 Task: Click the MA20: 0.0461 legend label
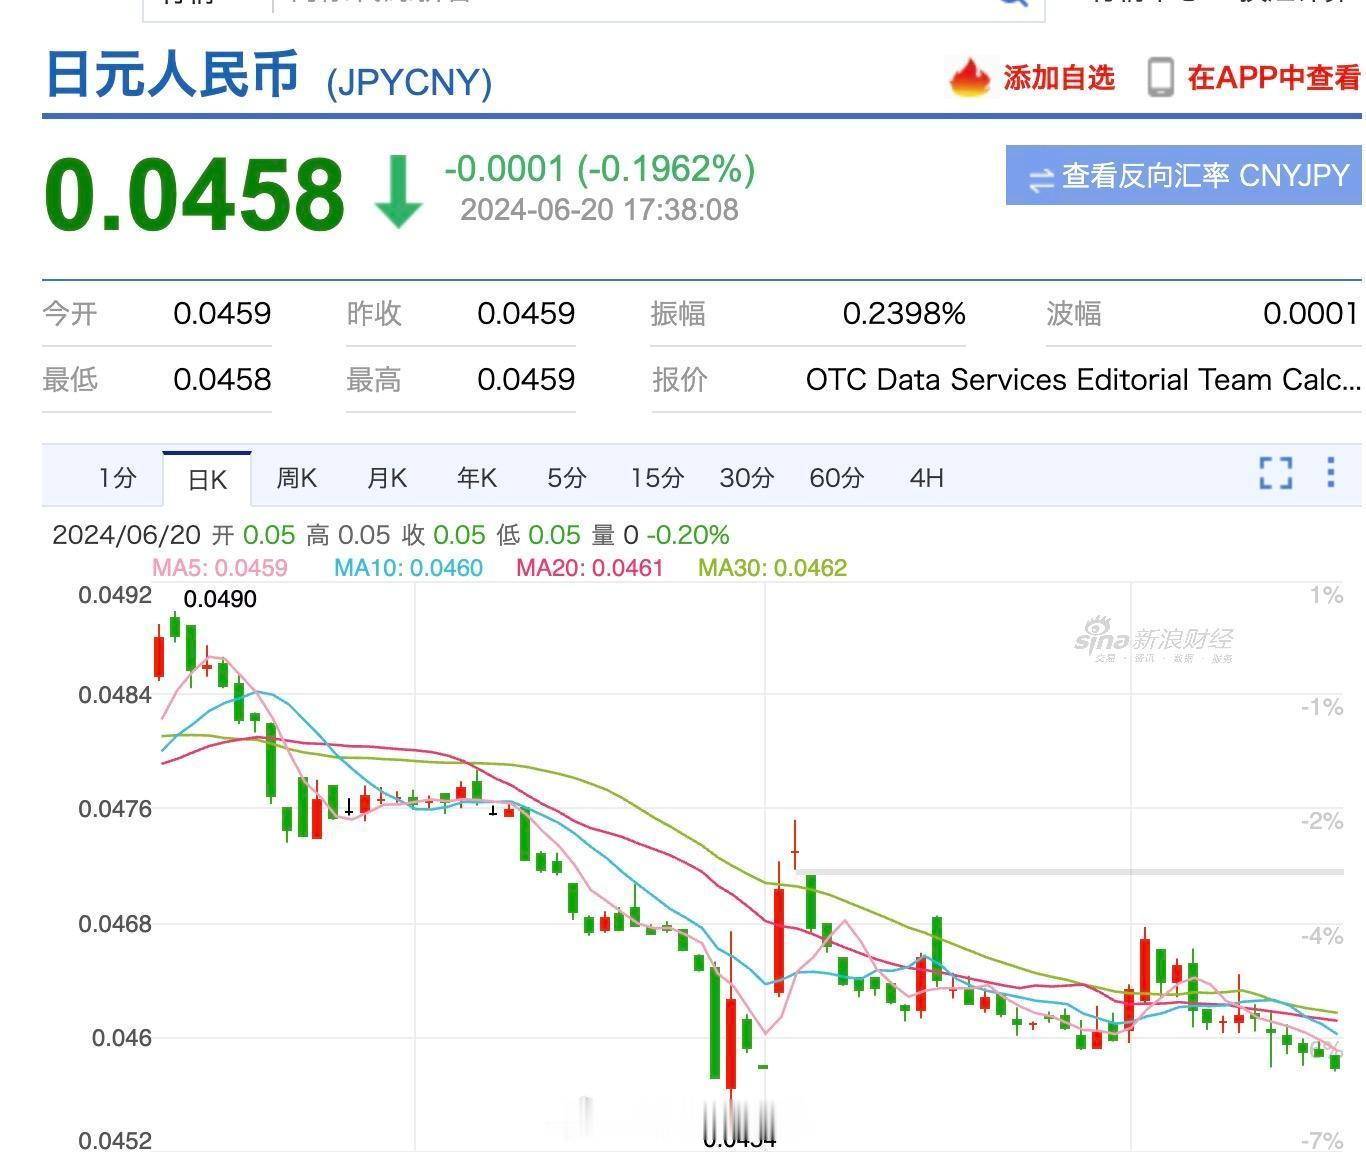click(590, 568)
